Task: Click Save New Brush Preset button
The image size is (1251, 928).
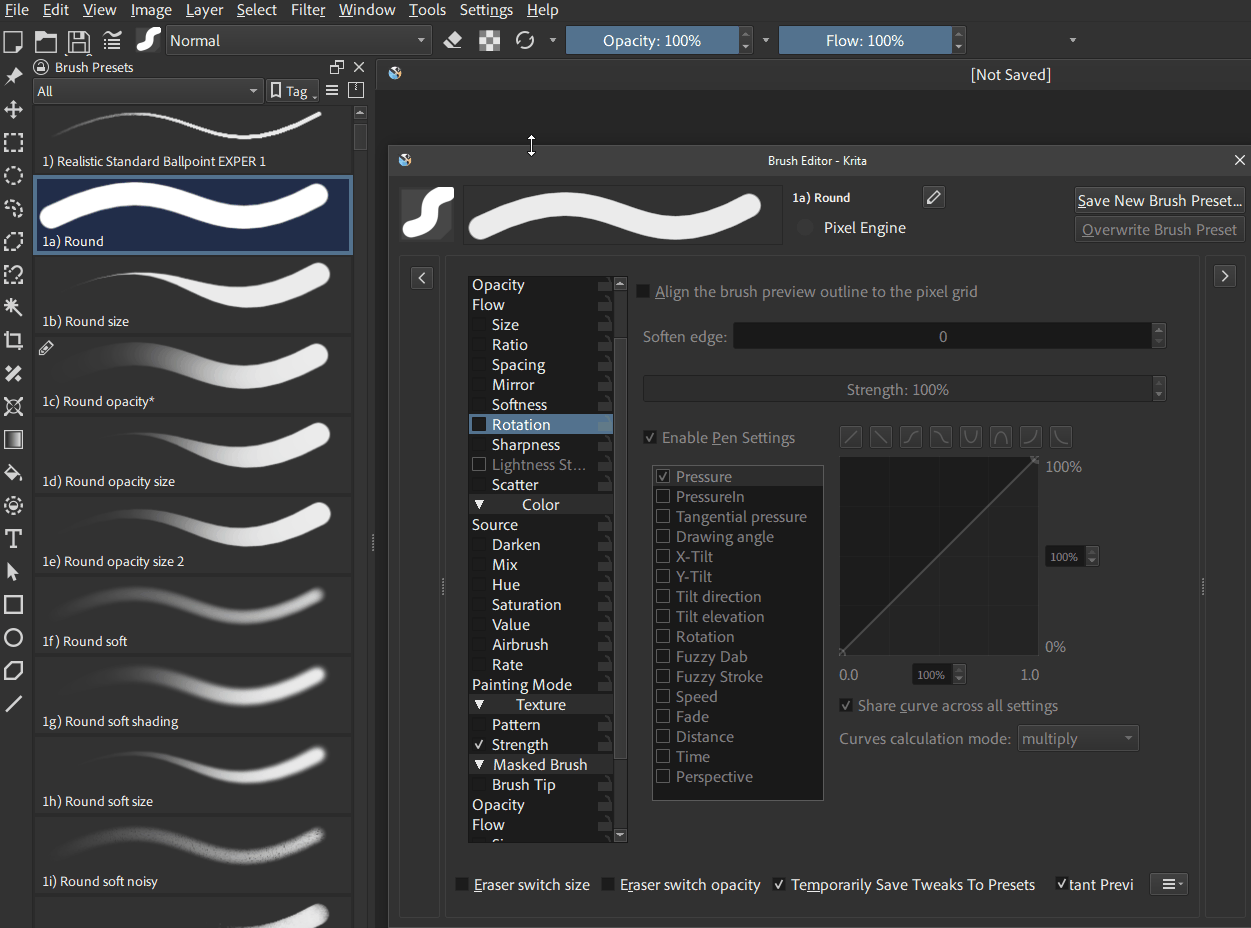Action: [x=1159, y=200]
